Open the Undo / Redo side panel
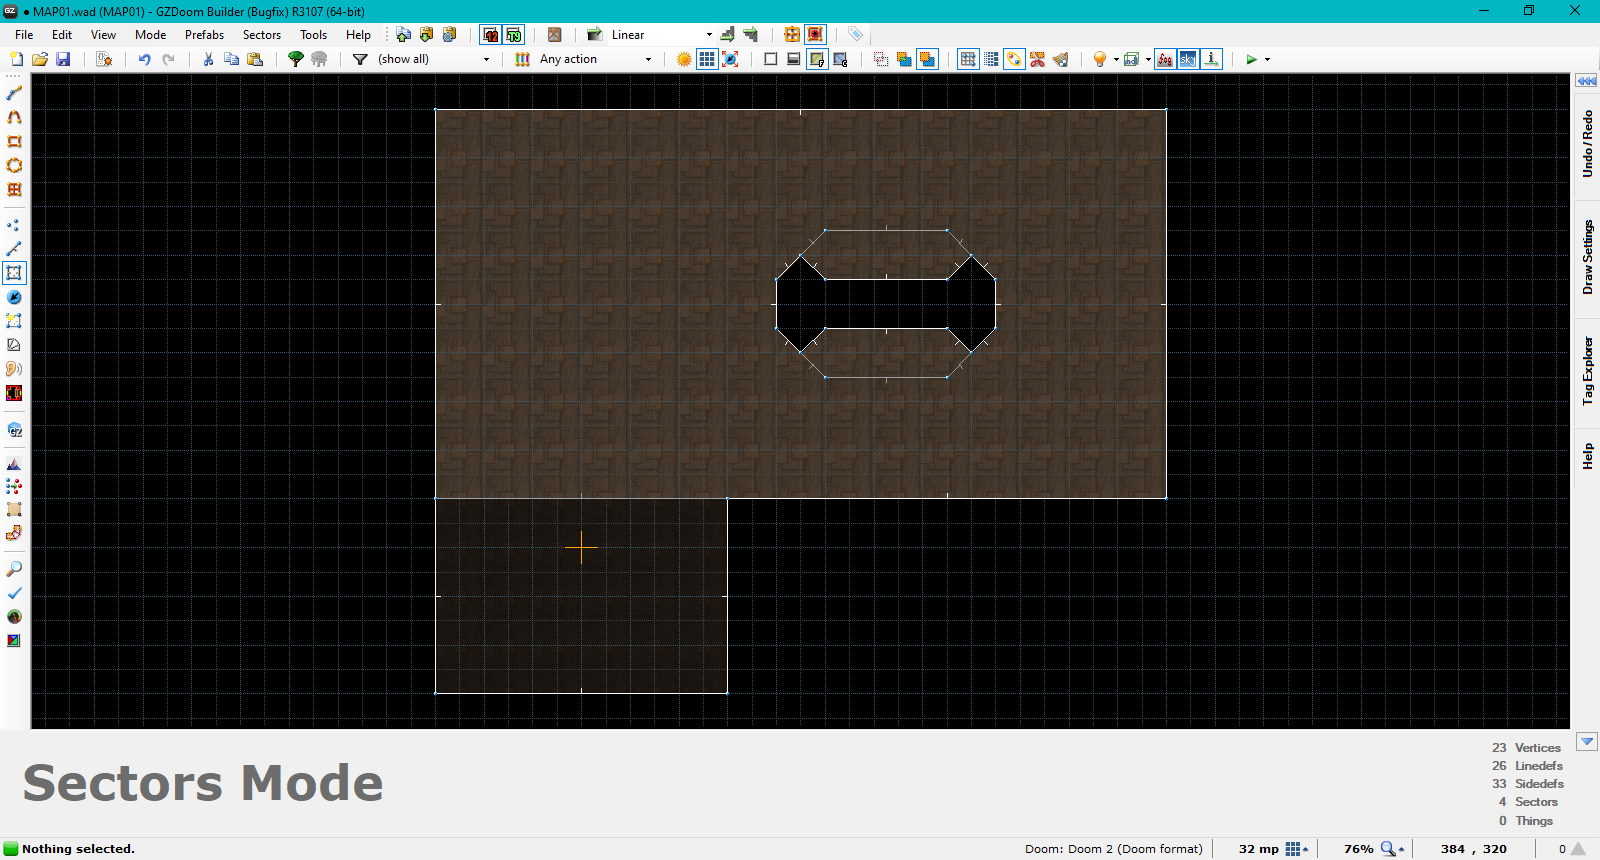The height and width of the screenshot is (860, 1600). tap(1587, 144)
